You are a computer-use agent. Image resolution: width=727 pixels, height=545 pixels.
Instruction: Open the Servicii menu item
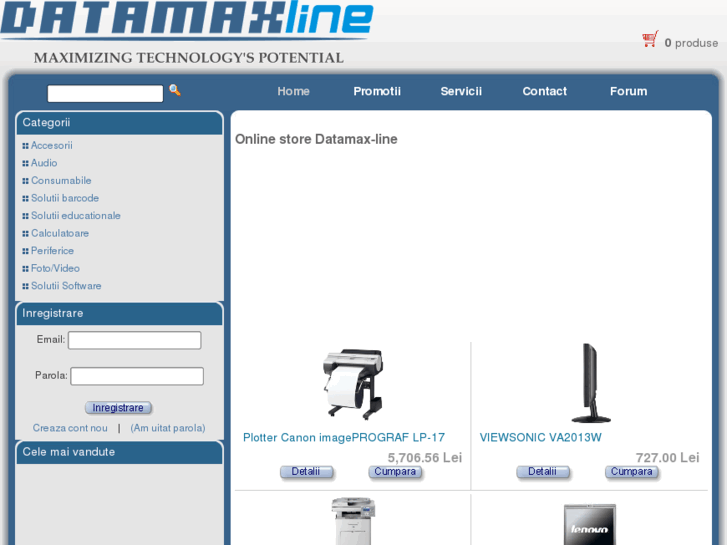pos(461,91)
